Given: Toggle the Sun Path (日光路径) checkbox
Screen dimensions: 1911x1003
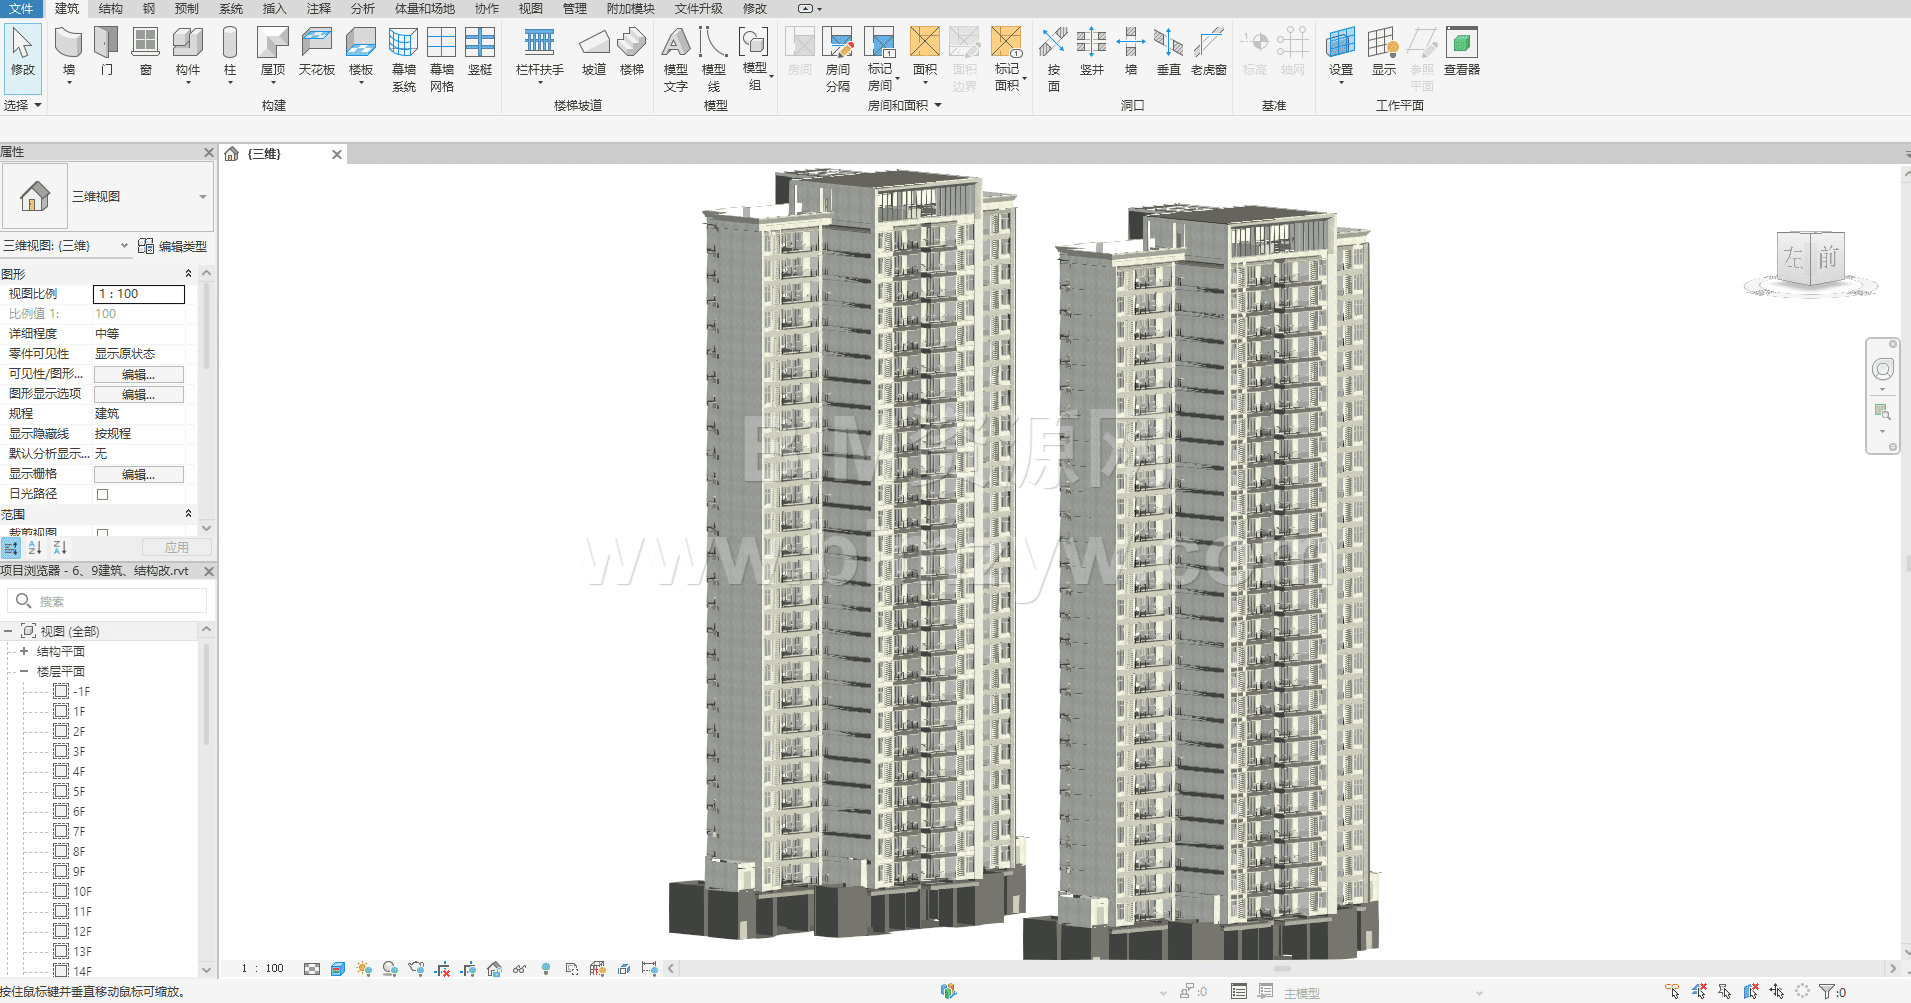Looking at the screenshot, I should tap(102, 494).
